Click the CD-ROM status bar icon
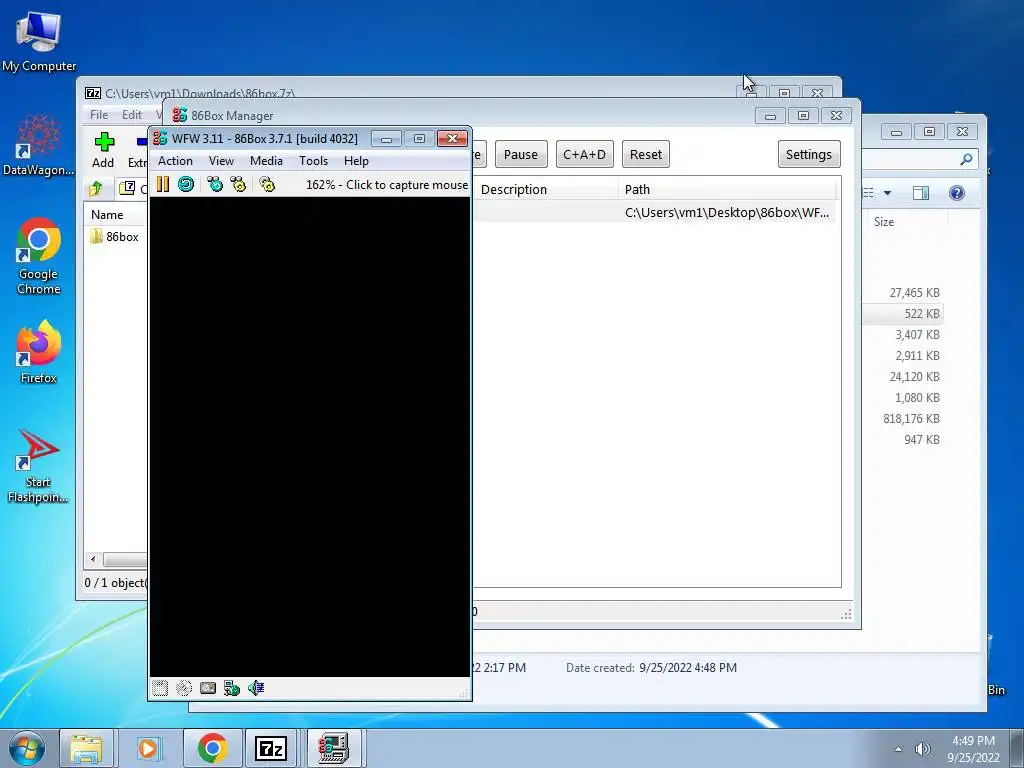The width and height of the screenshot is (1024, 768). click(x=184, y=688)
